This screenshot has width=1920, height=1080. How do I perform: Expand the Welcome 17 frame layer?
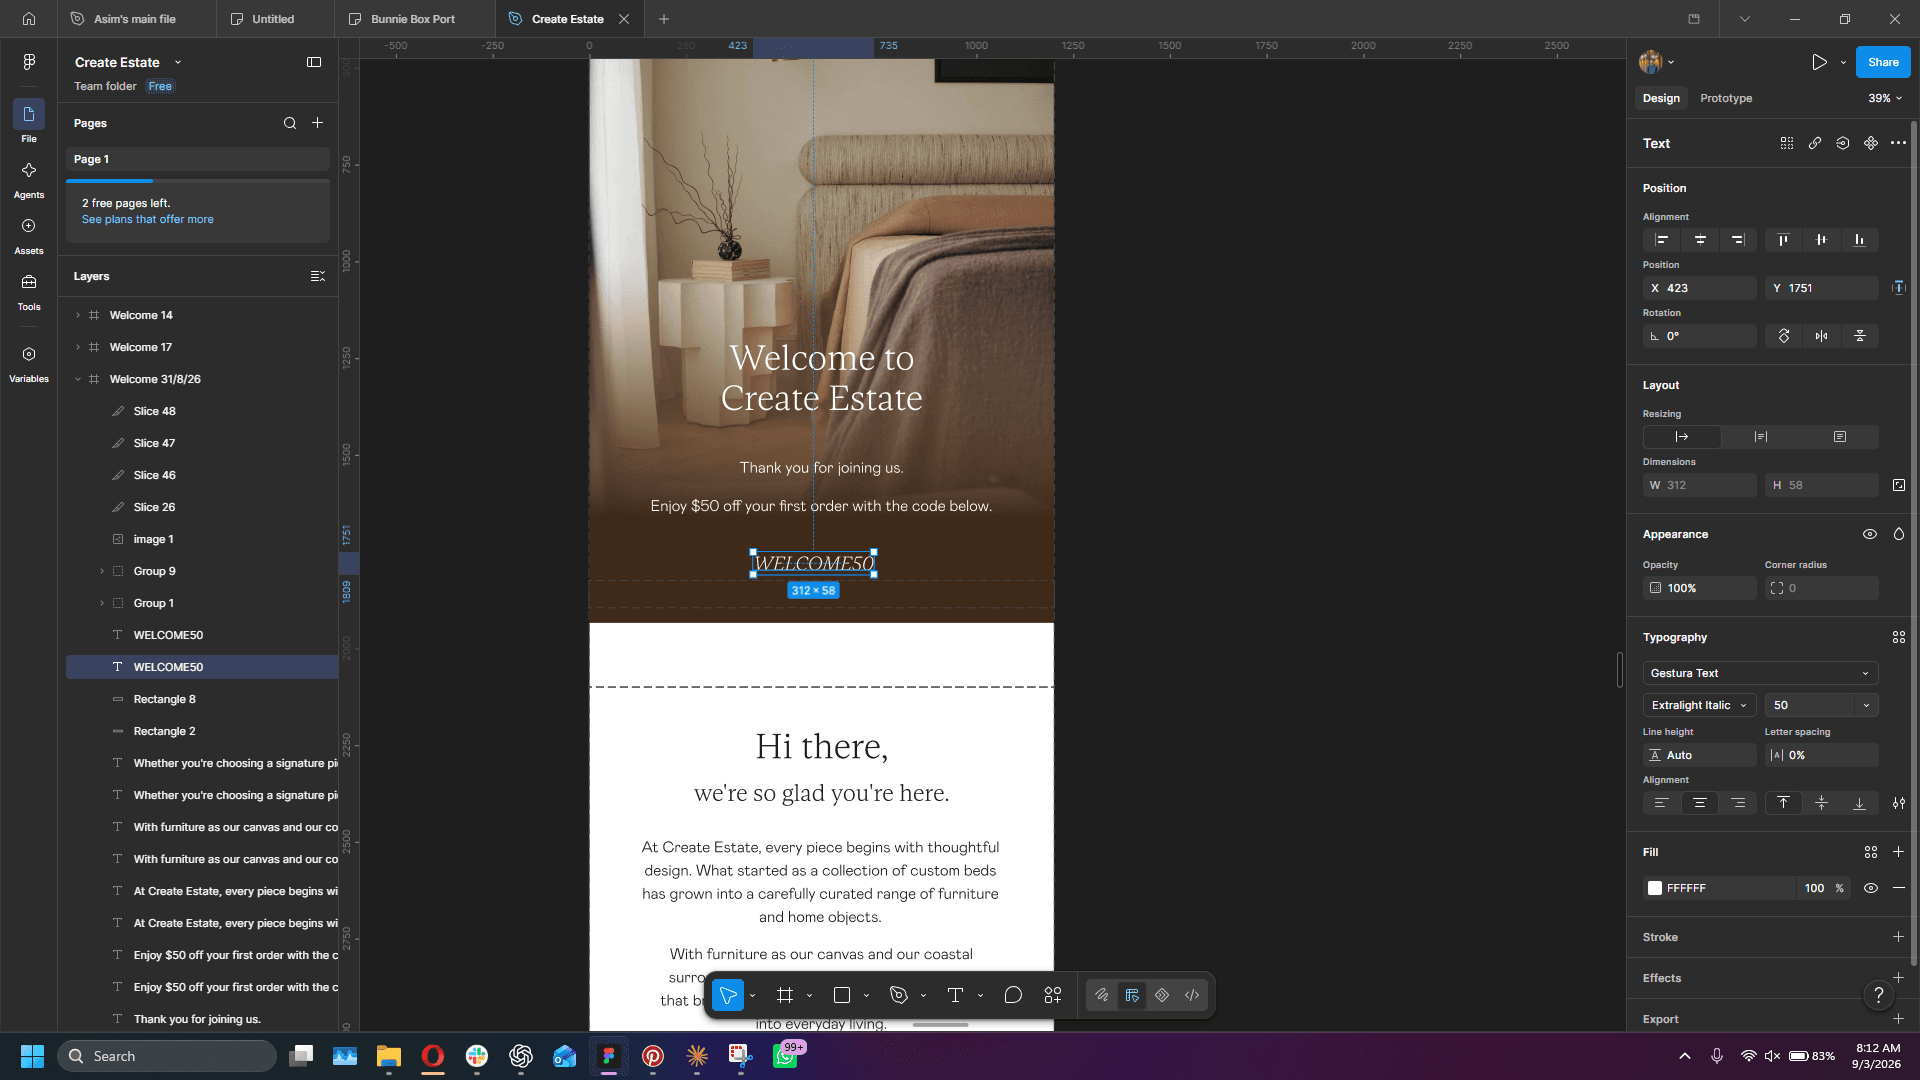78,347
